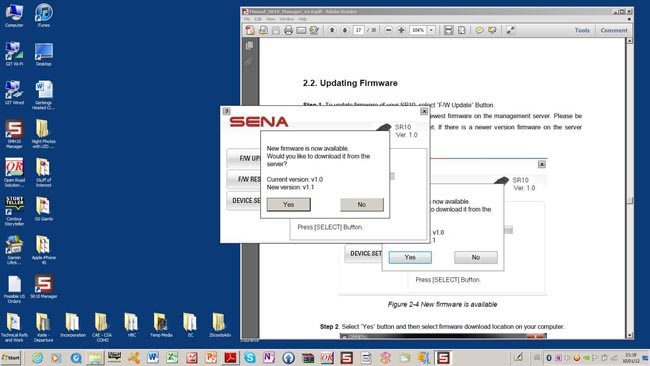This screenshot has height=366, width=650.
Task: Select the SMH10 Manager desktop icon
Action: pyautogui.click(x=14, y=134)
